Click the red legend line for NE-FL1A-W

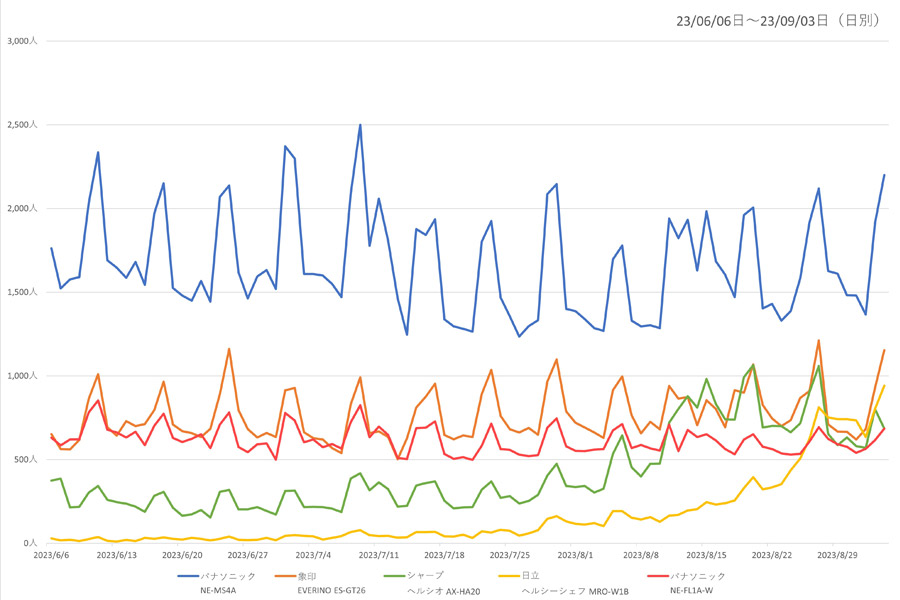(658, 576)
